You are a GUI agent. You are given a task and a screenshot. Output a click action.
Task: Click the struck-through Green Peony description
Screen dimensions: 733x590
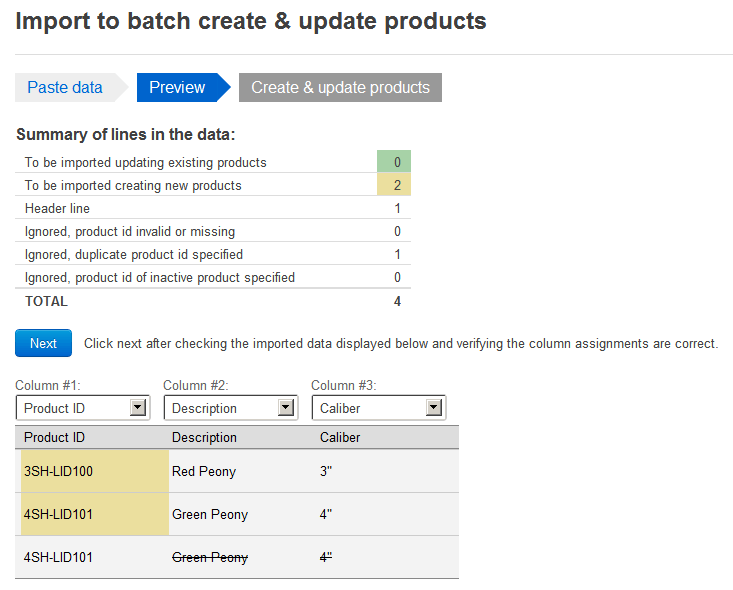tap(210, 557)
